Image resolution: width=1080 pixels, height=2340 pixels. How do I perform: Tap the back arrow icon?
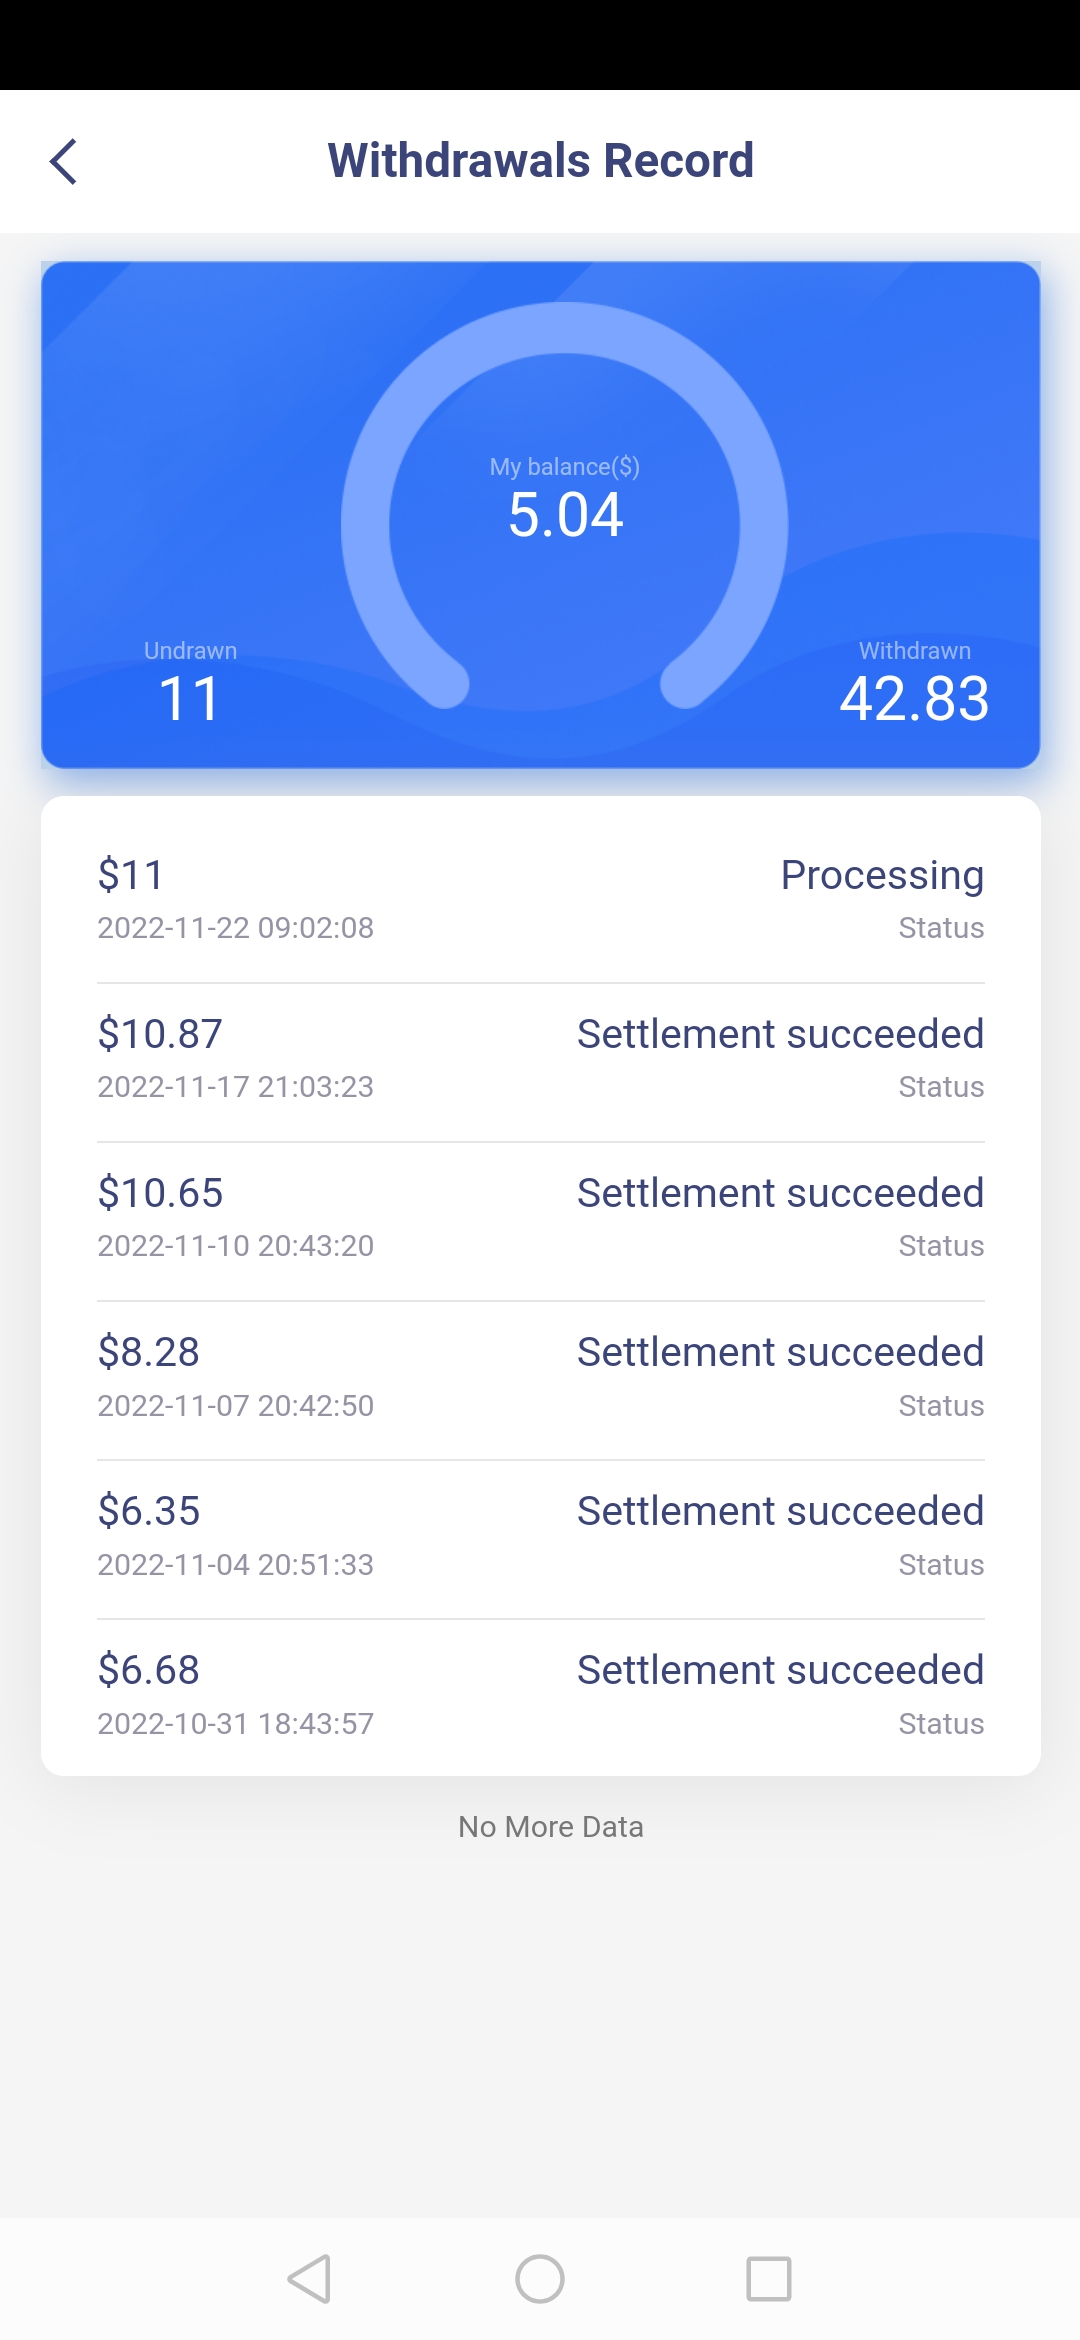(63, 161)
